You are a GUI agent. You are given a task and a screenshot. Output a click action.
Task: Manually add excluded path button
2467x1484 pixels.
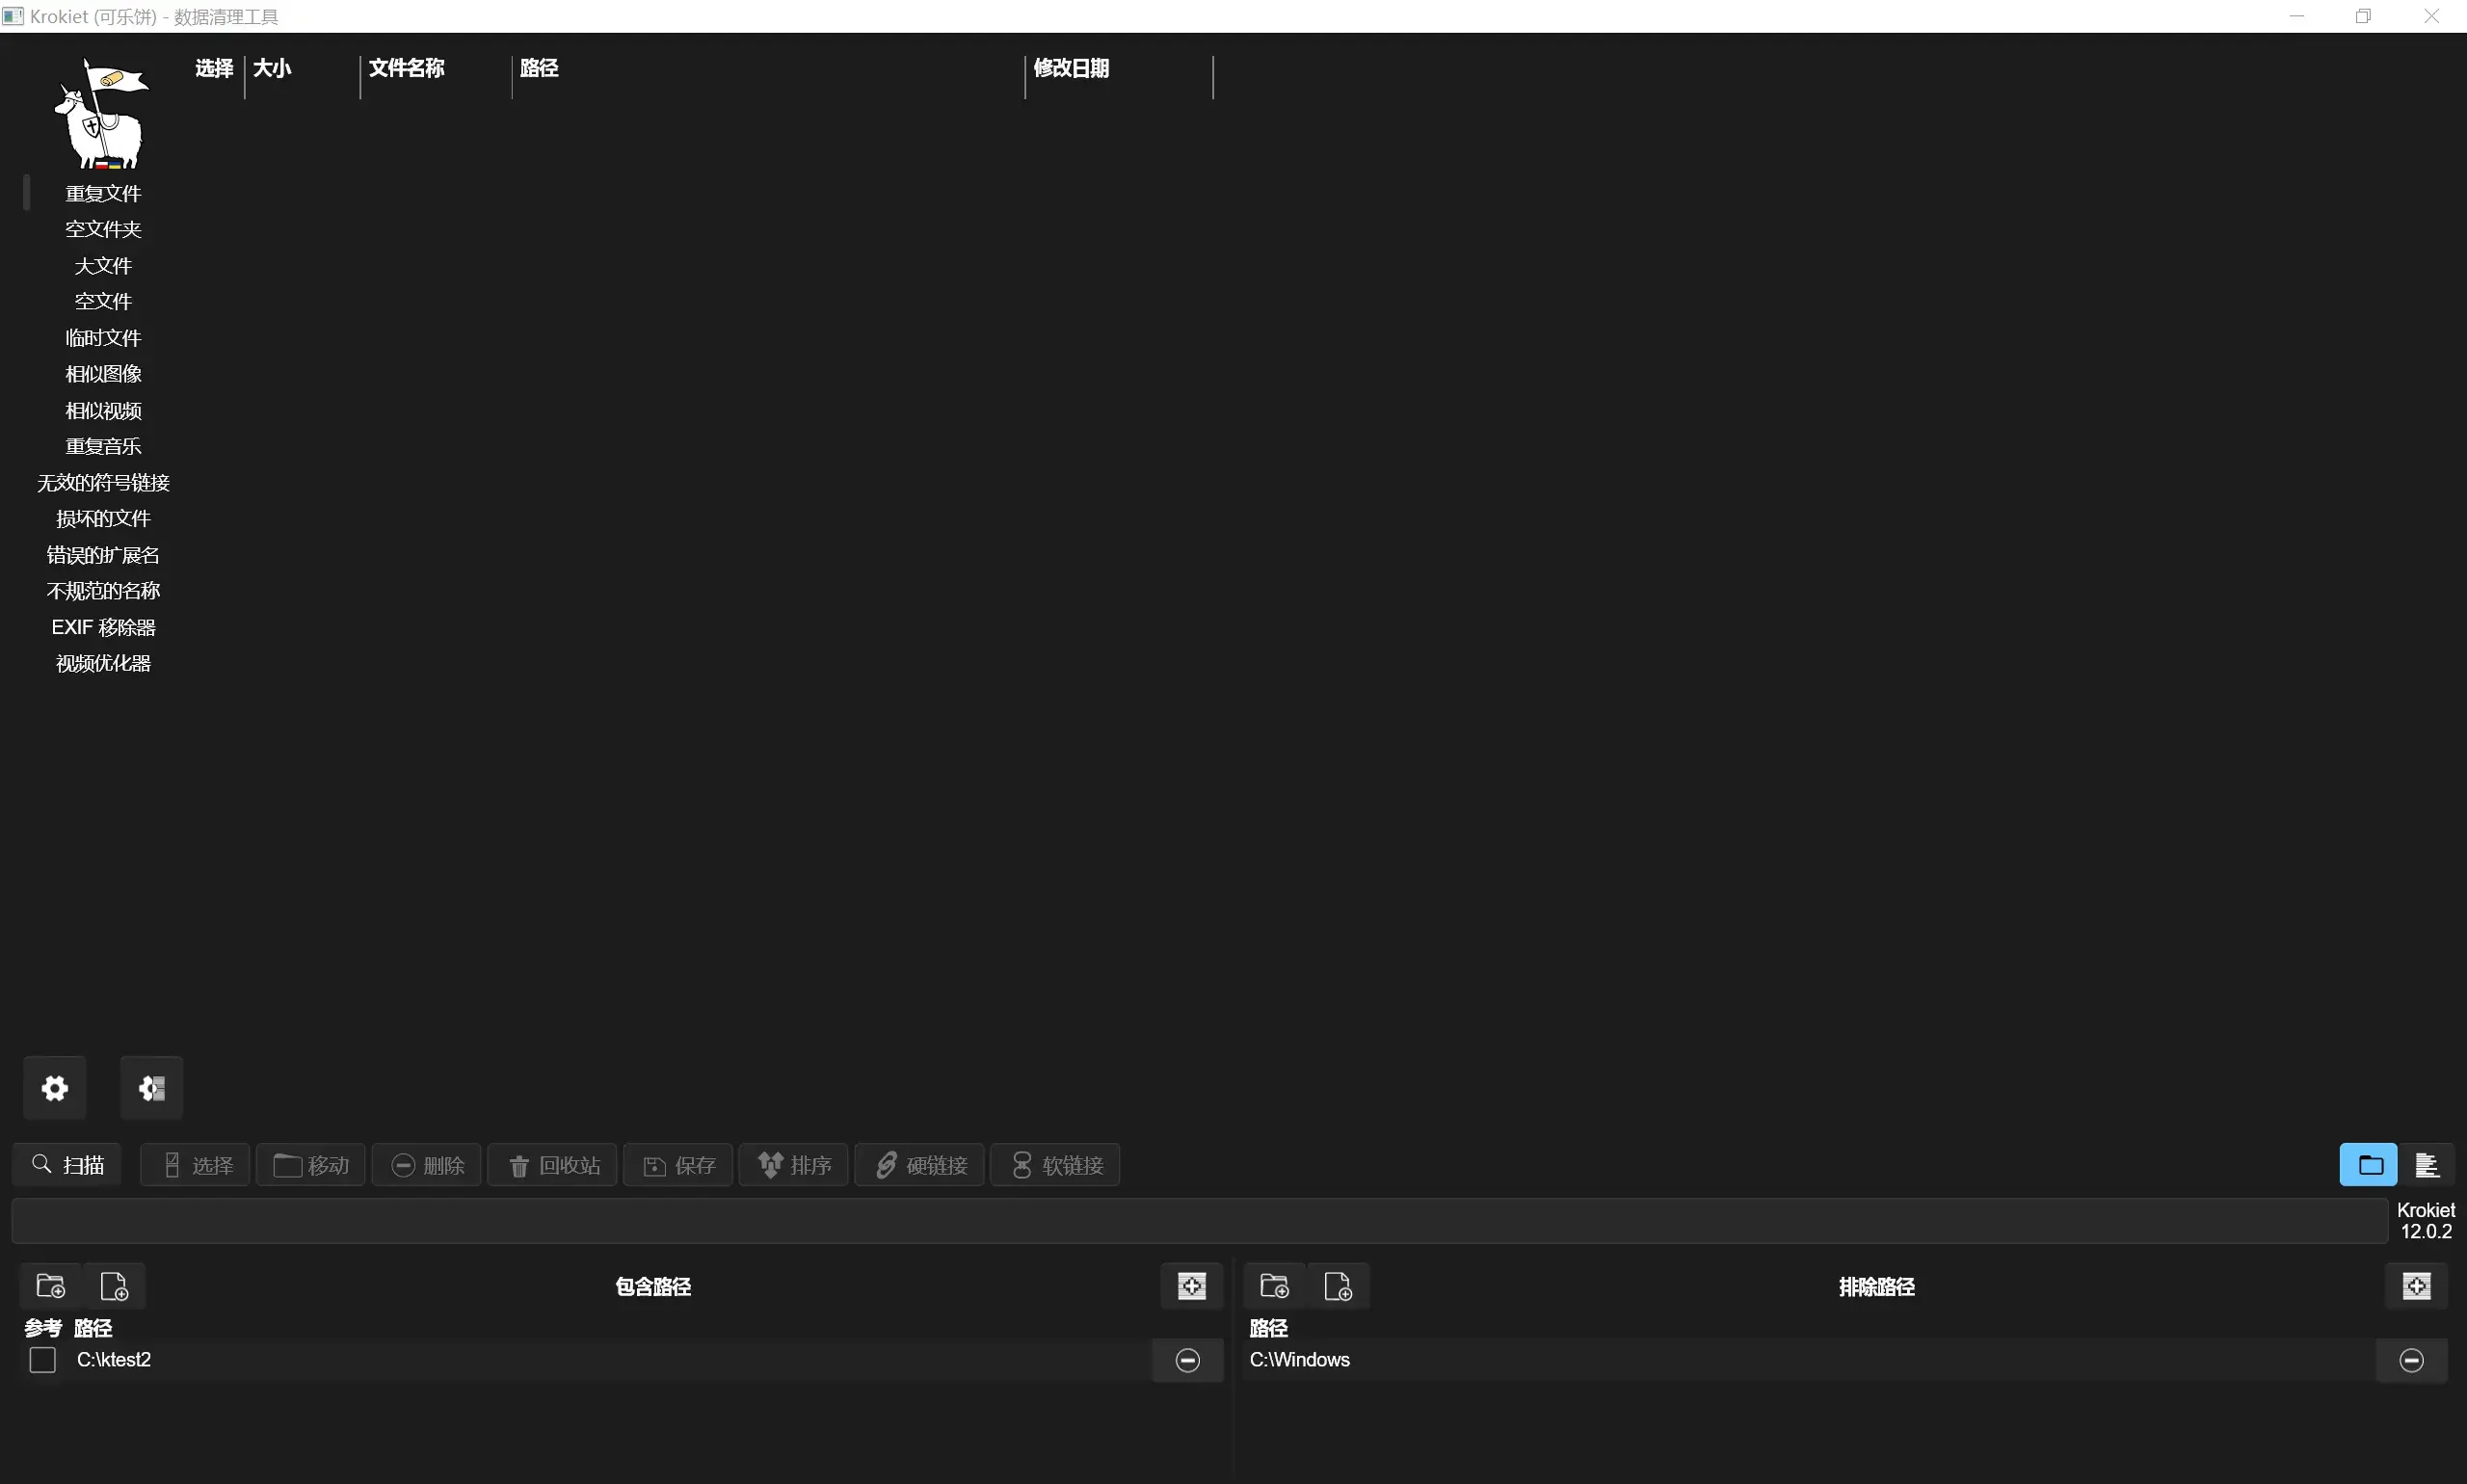point(2417,1286)
